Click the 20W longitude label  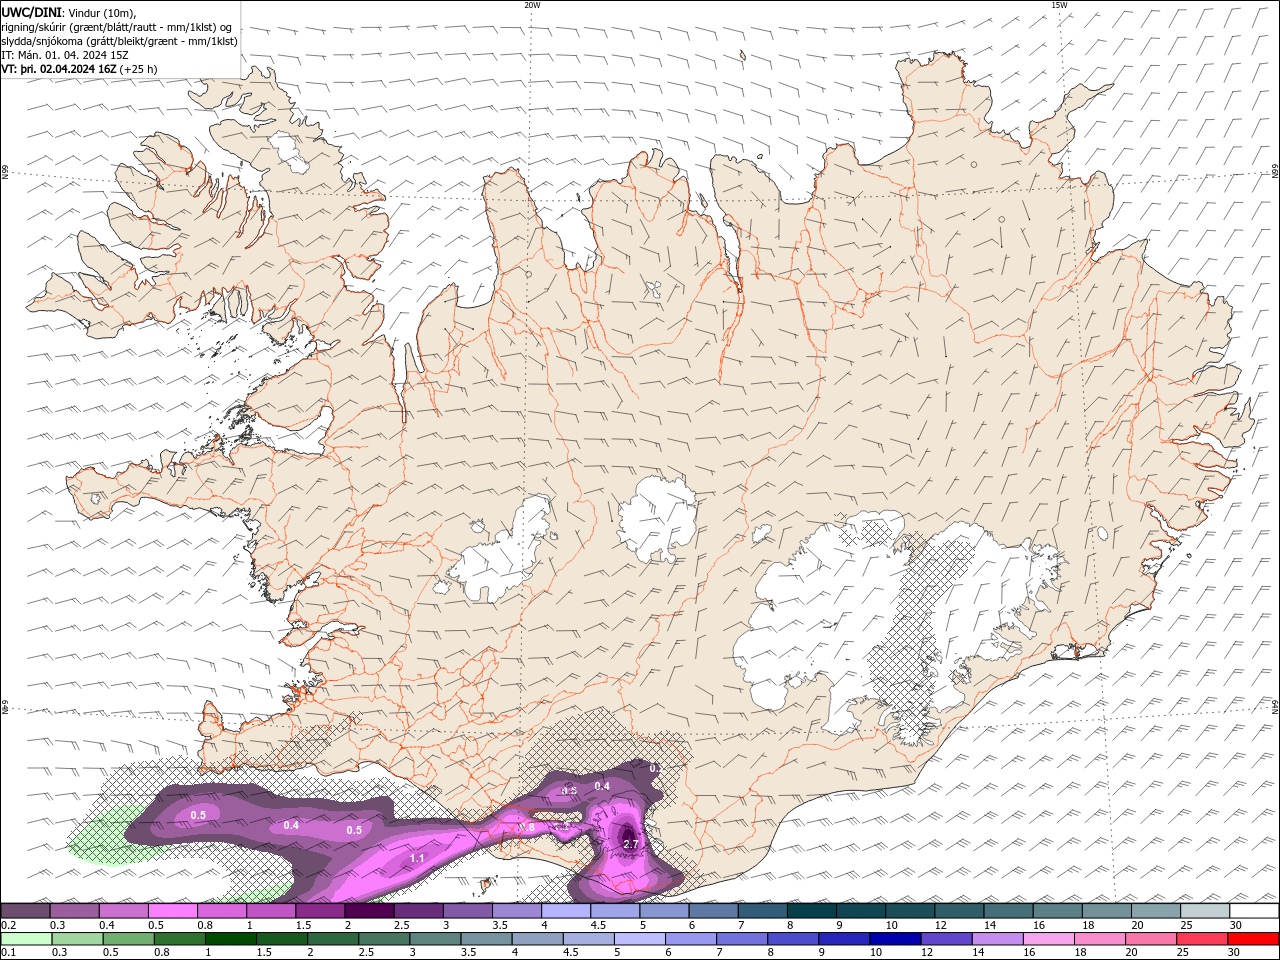(532, 5)
